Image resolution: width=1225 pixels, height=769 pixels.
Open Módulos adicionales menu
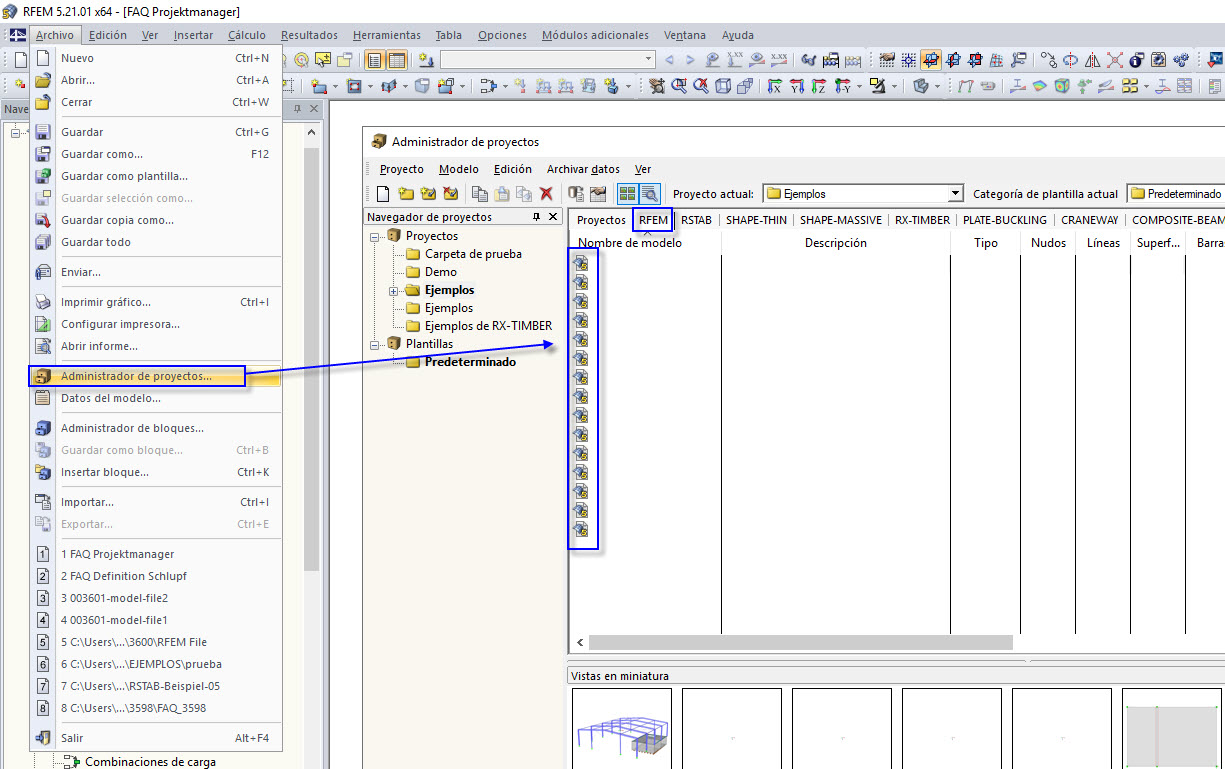[595, 35]
